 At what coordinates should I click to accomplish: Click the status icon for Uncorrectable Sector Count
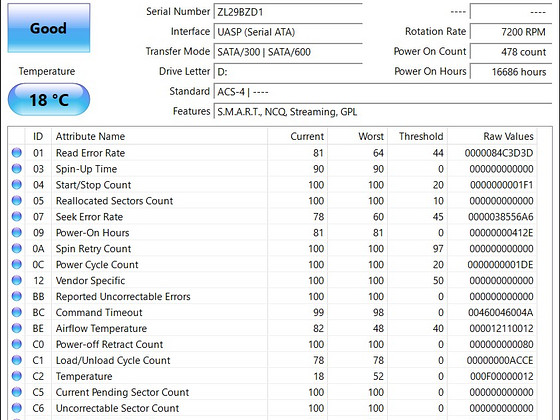click(16, 408)
